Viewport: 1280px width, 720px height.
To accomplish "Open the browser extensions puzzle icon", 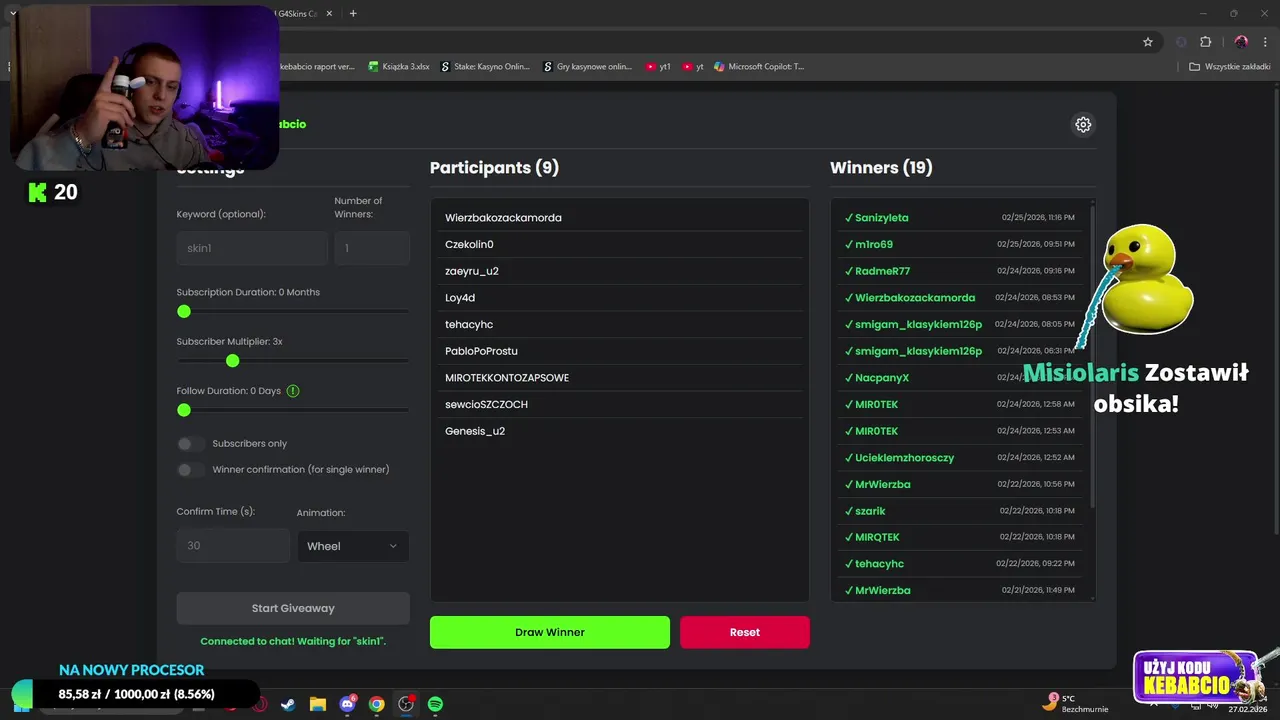I will tap(1205, 42).
